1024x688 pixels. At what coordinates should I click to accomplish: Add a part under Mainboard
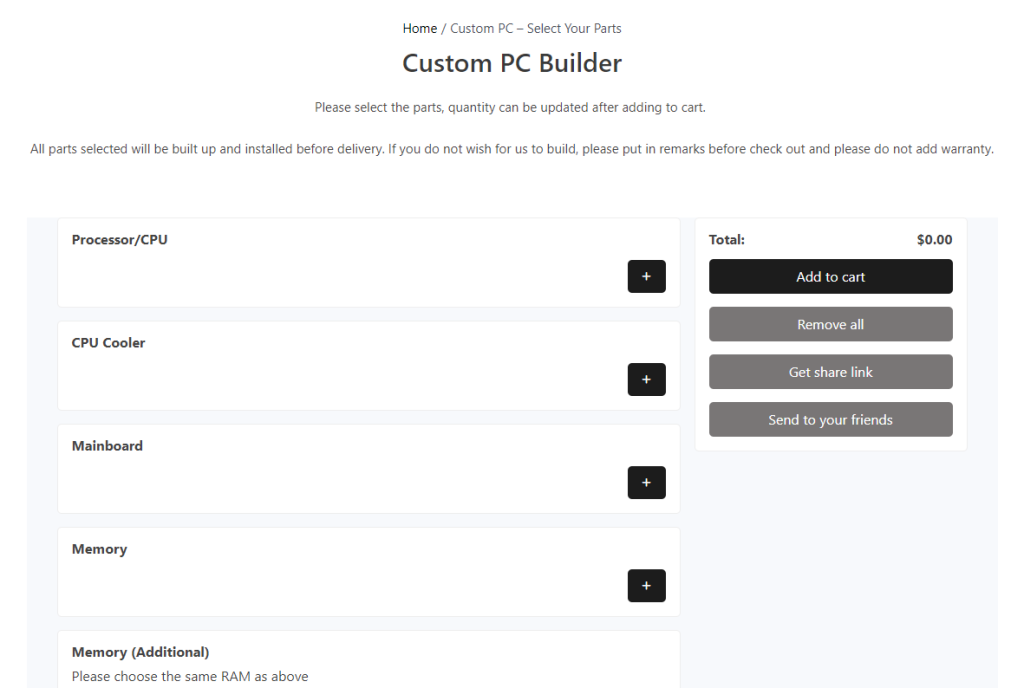[x=647, y=482]
